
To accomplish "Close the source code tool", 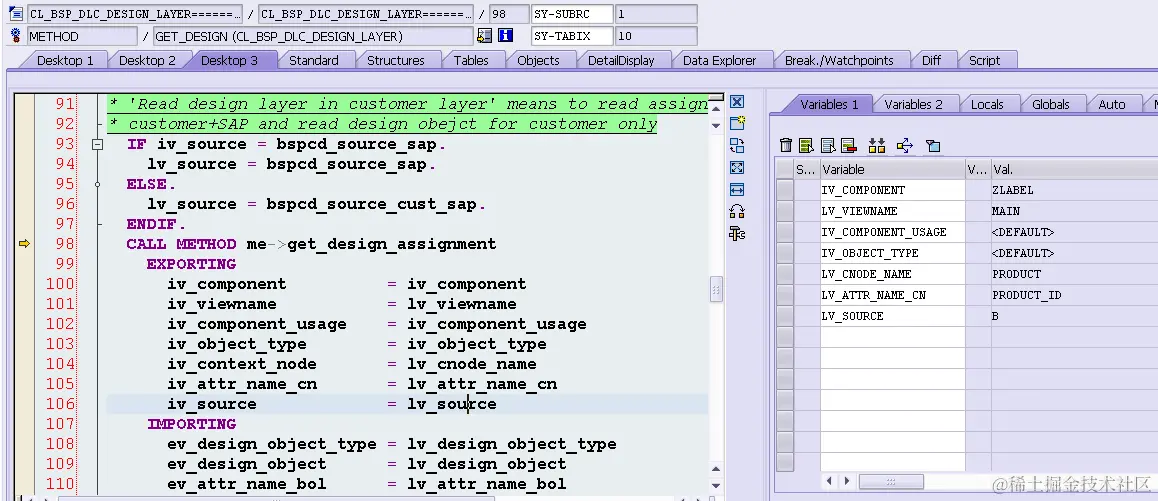I will (x=736, y=101).
